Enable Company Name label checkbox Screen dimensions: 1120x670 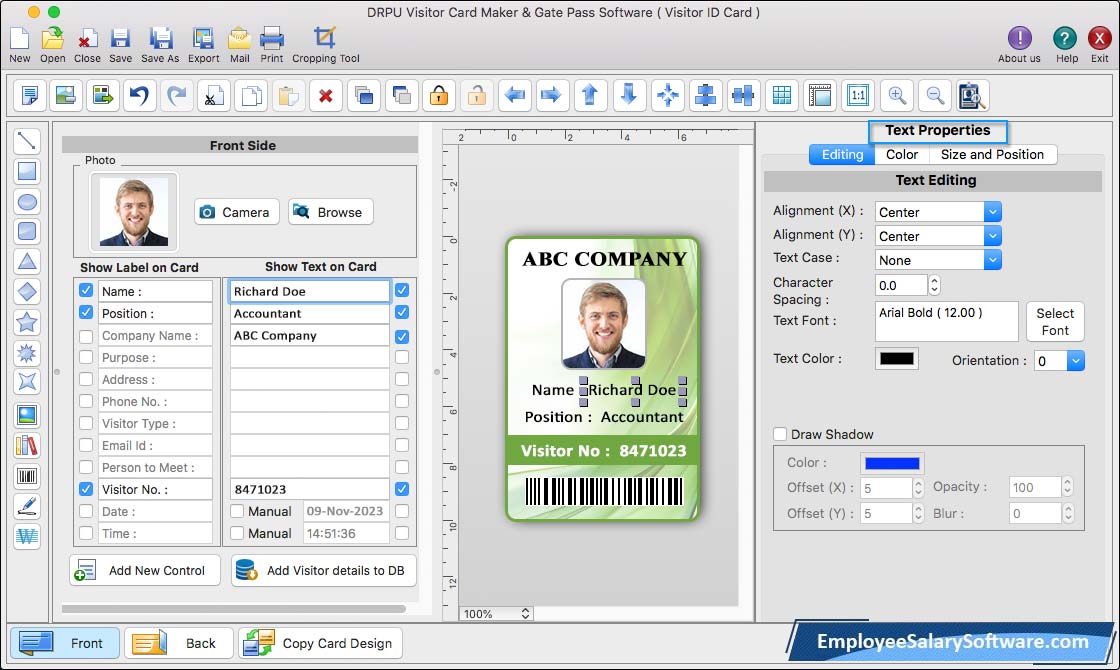point(86,336)
